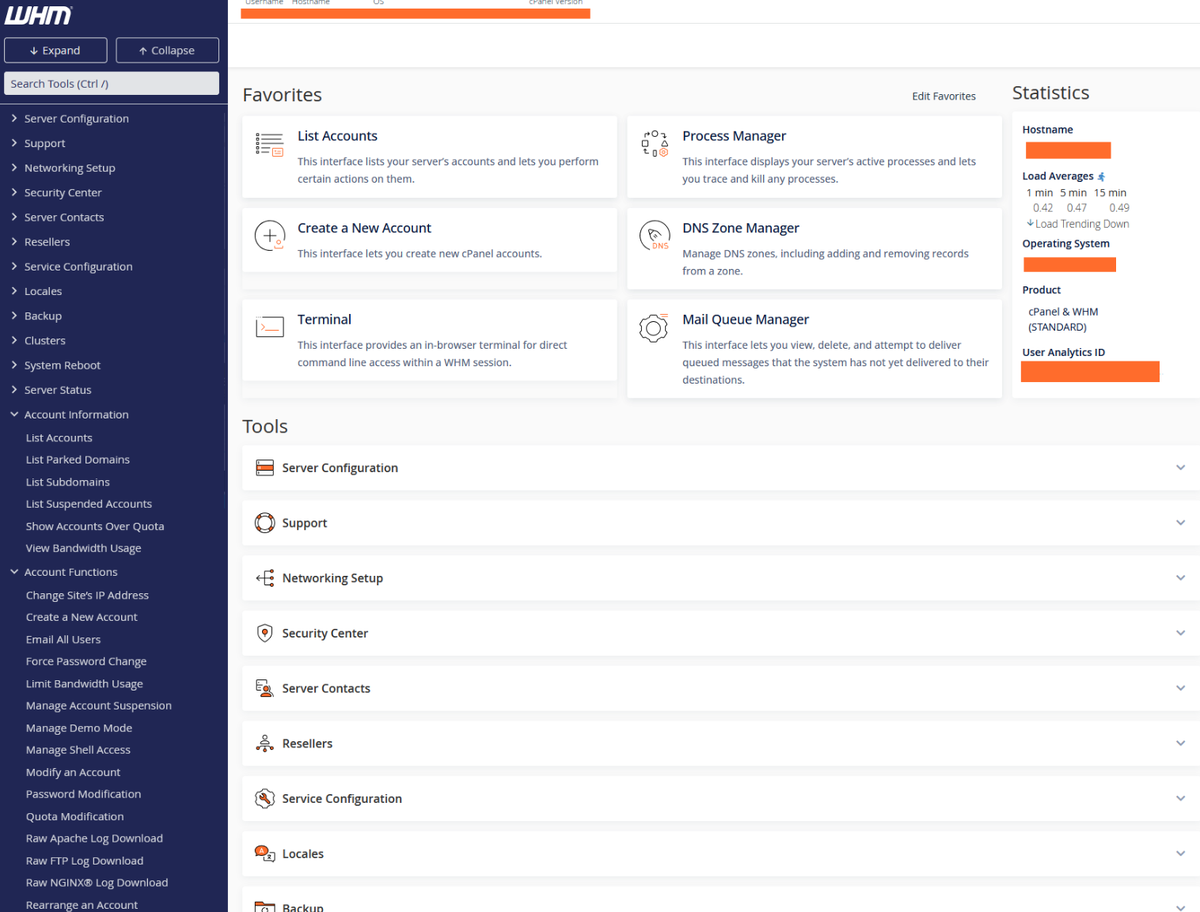This screenshot has width=1200, height=912.
Task: Expand the Resellers tools section chevron
Action: pyautogui.click(x=1181, y=743)
